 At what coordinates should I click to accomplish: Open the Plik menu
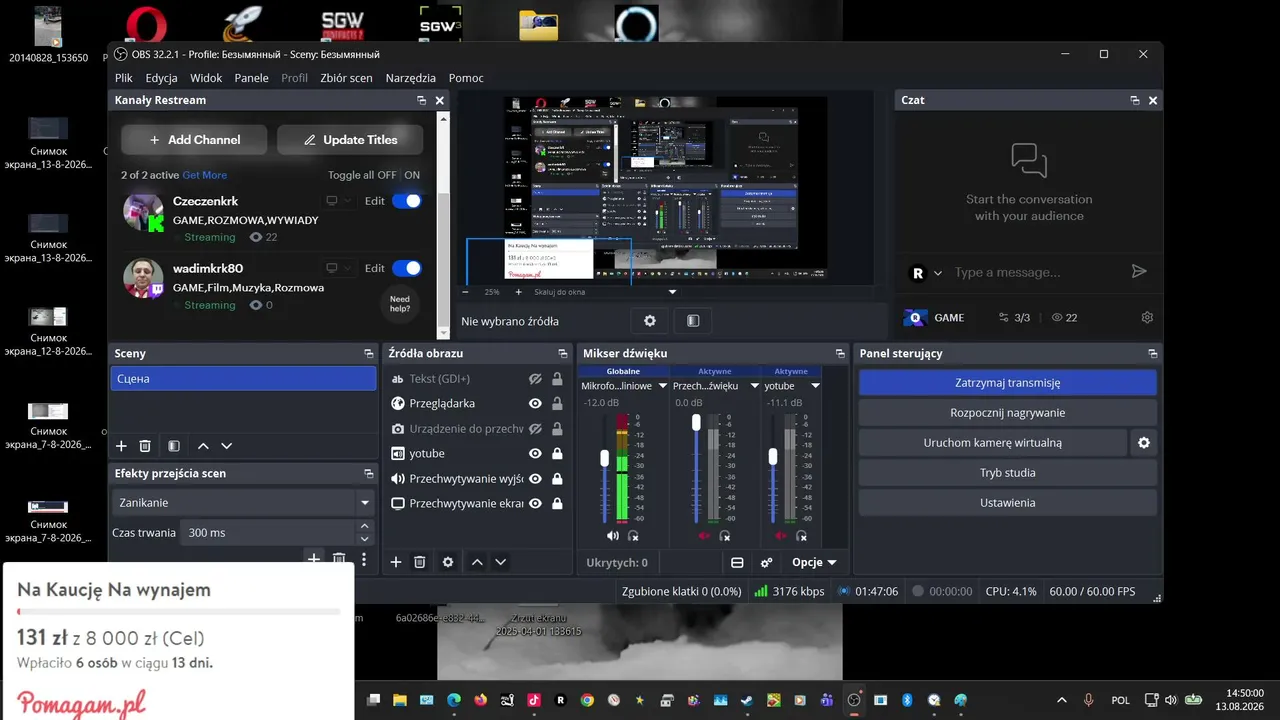coord(124,78)
